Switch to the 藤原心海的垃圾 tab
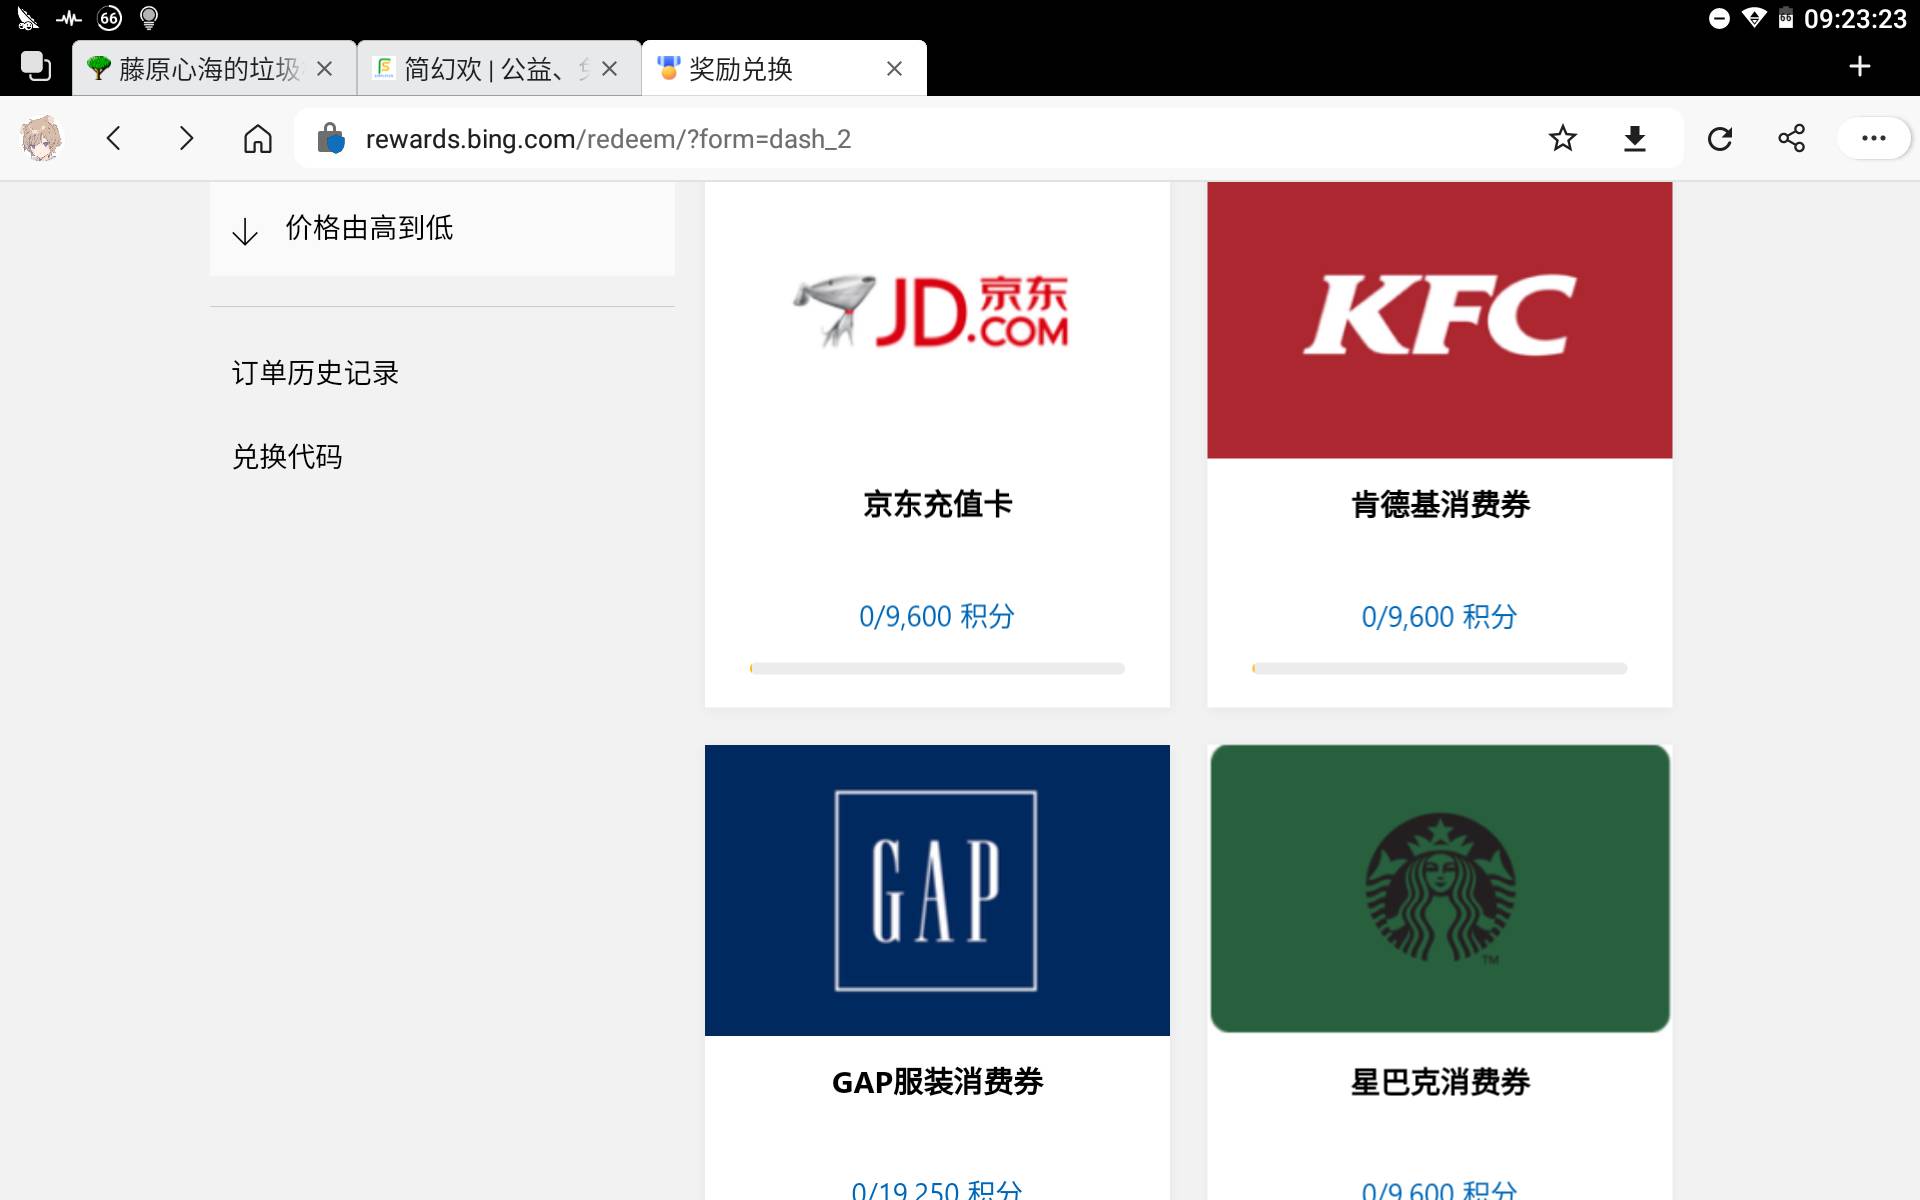 [x=208, y=69]
